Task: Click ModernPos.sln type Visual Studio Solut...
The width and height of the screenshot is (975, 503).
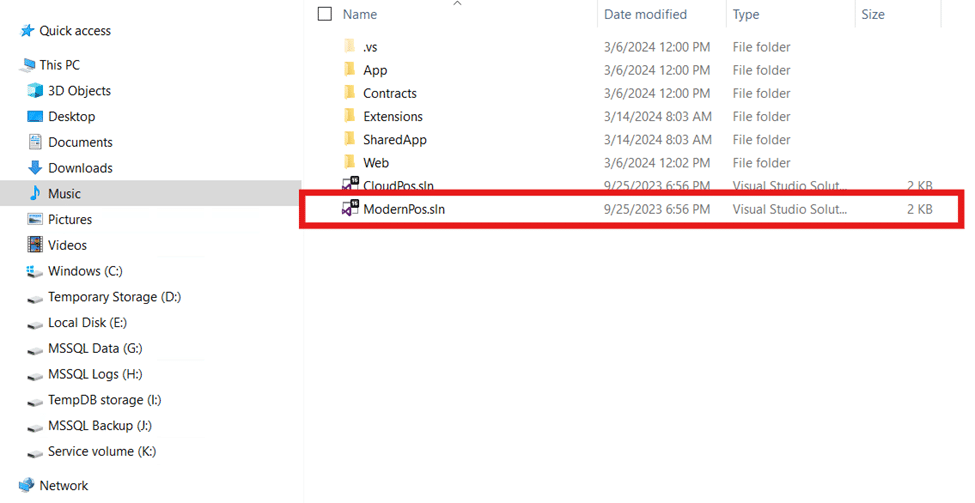Action: pos(790,209)
